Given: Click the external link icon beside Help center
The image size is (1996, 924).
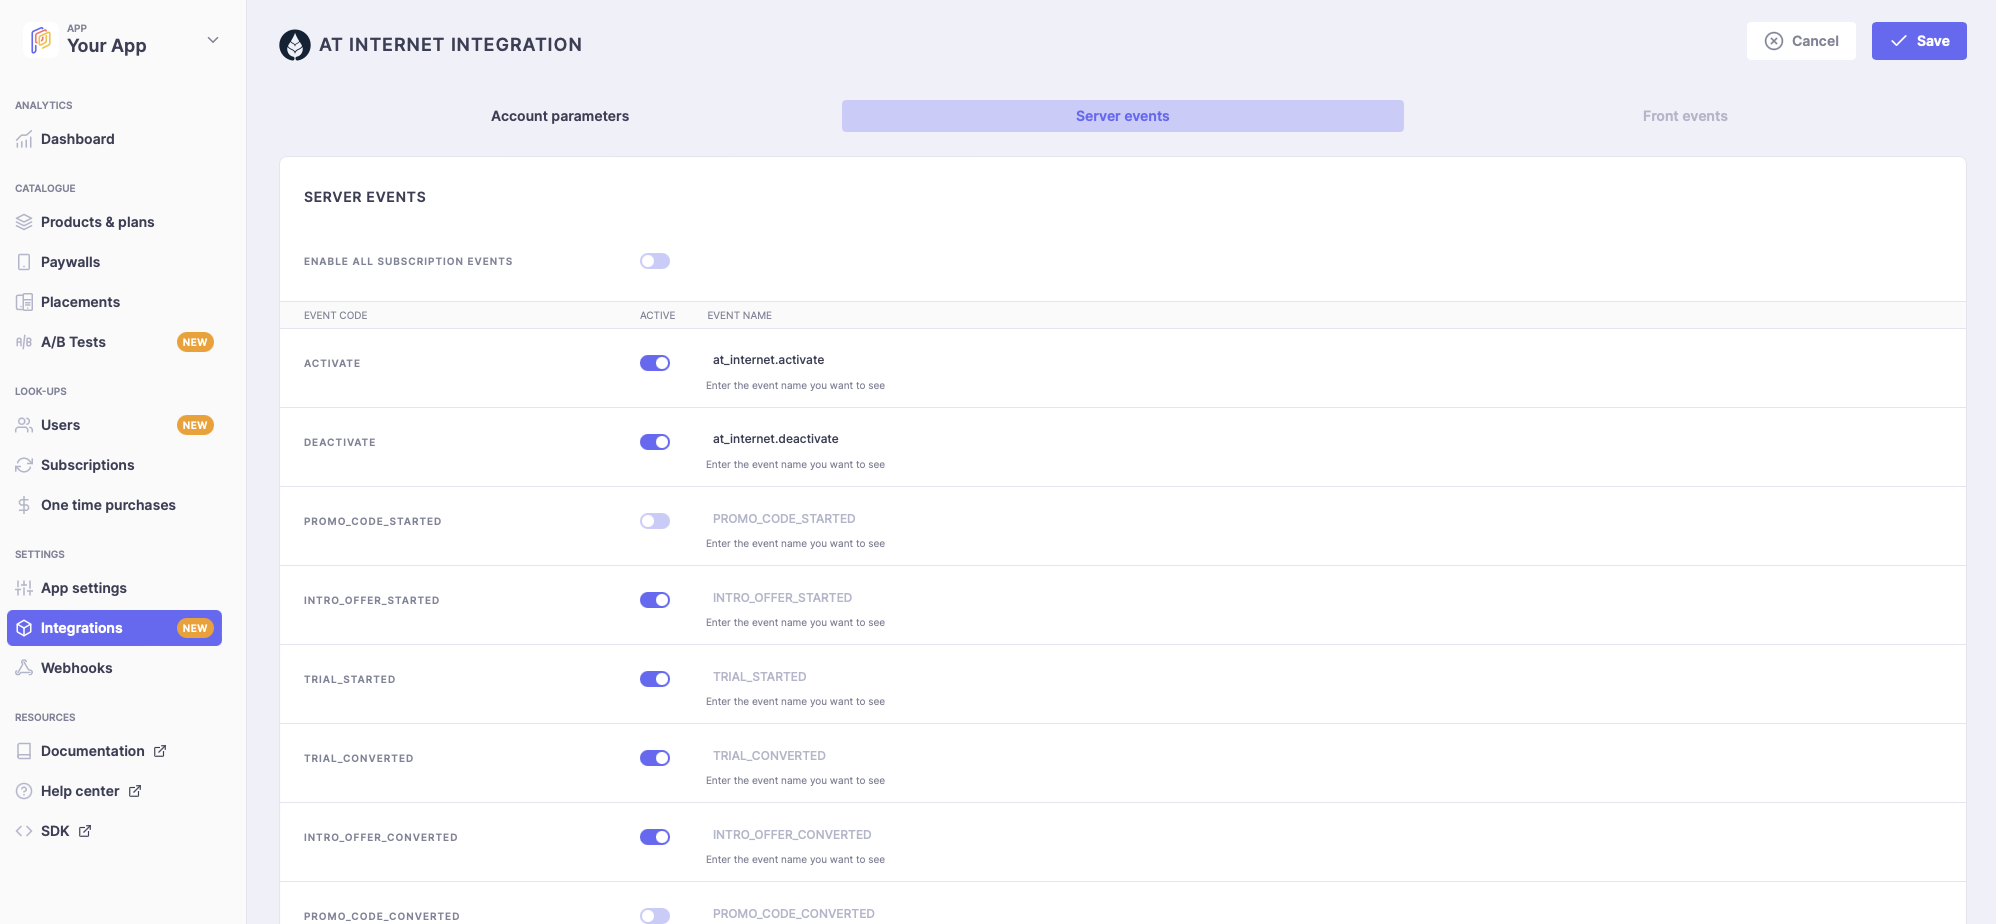Looking at the screenshot, I should tap(135, 791).
